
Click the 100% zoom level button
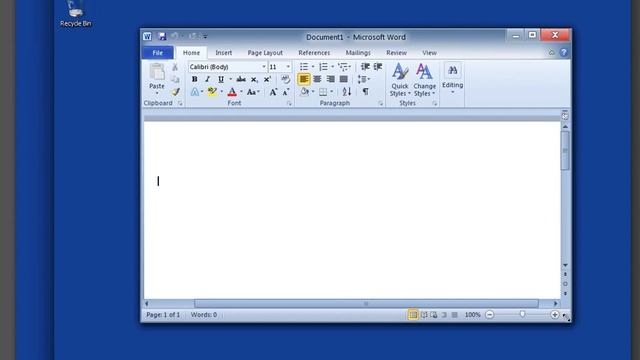click(472, 315)
